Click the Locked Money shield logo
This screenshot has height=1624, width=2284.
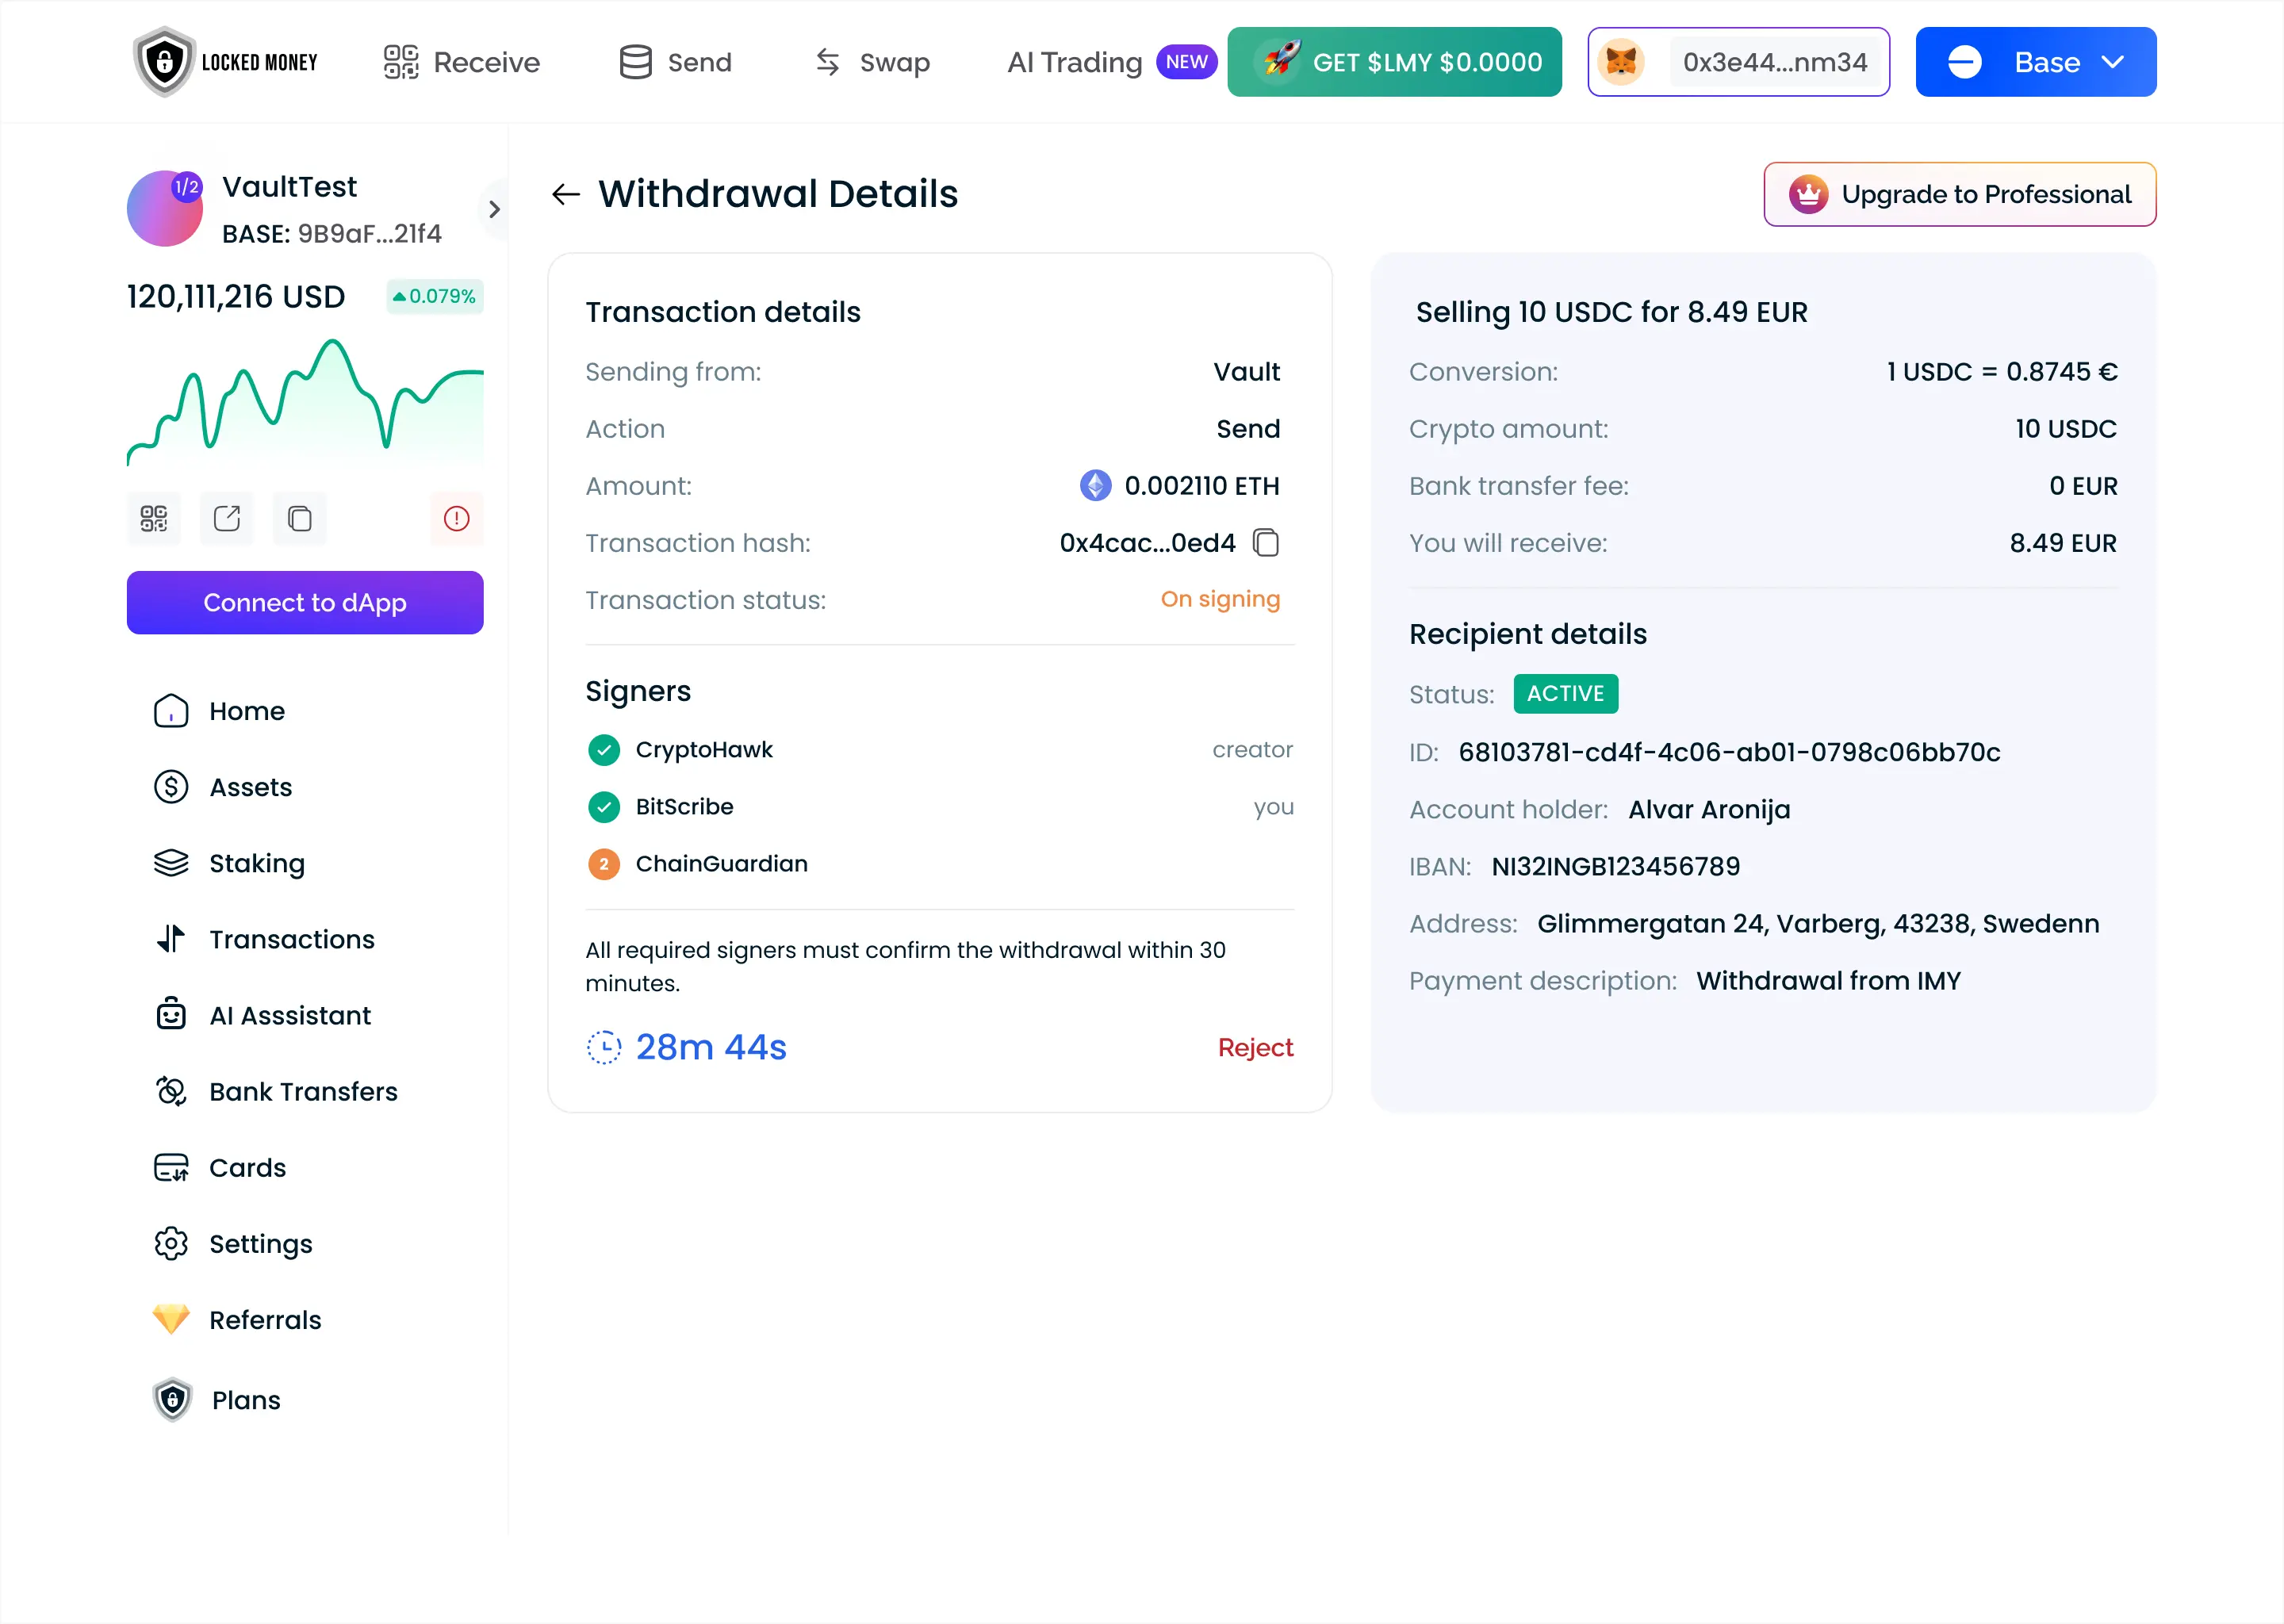coord(164,62)
